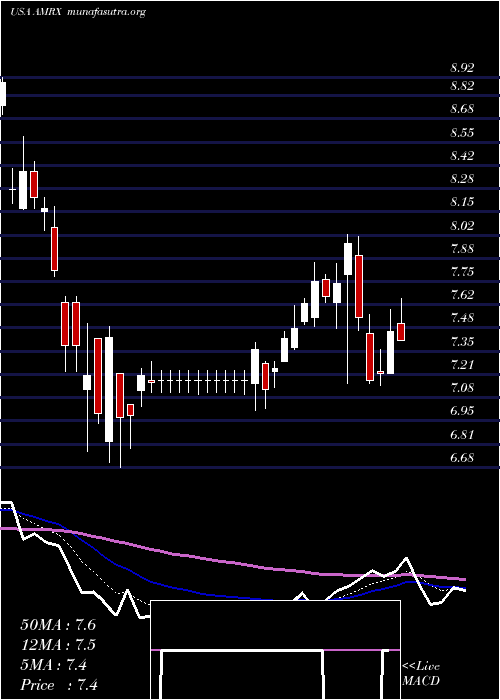This screenshot has width=500, height=700.
Task: Click the 6.95 price axis label
Action: click(x=462, y=411)
